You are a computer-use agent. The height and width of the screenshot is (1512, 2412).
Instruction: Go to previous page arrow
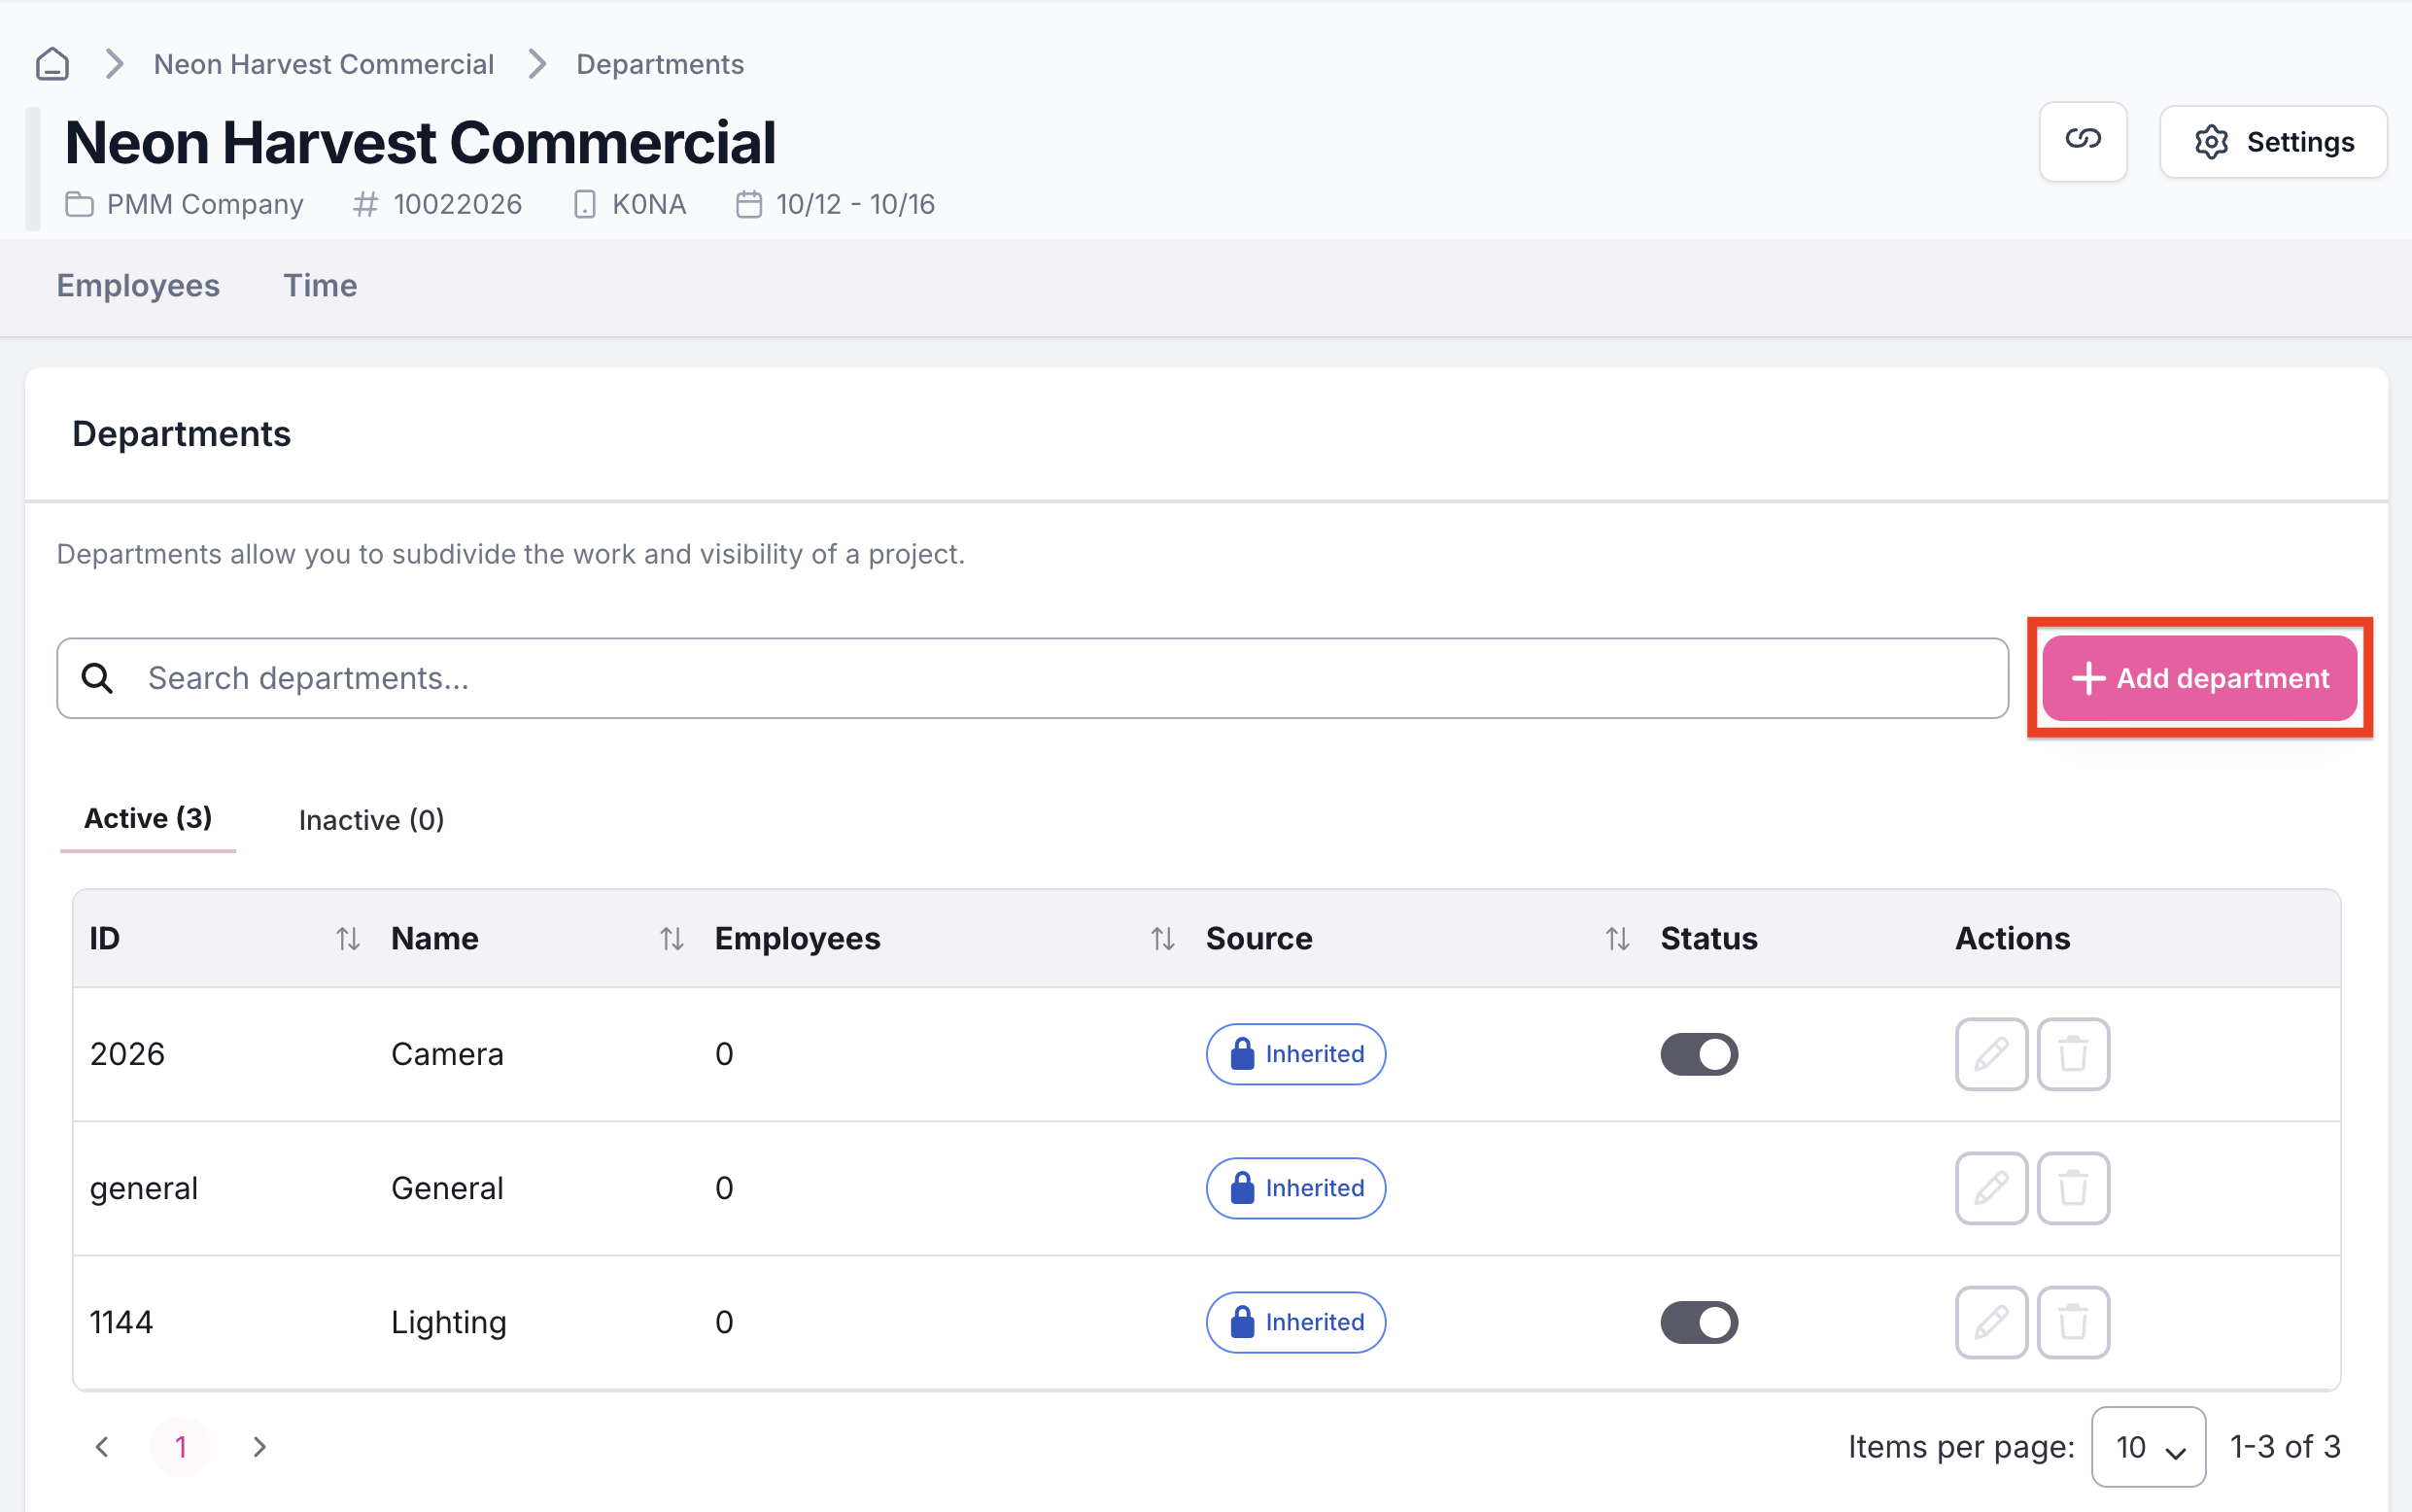102,1446
